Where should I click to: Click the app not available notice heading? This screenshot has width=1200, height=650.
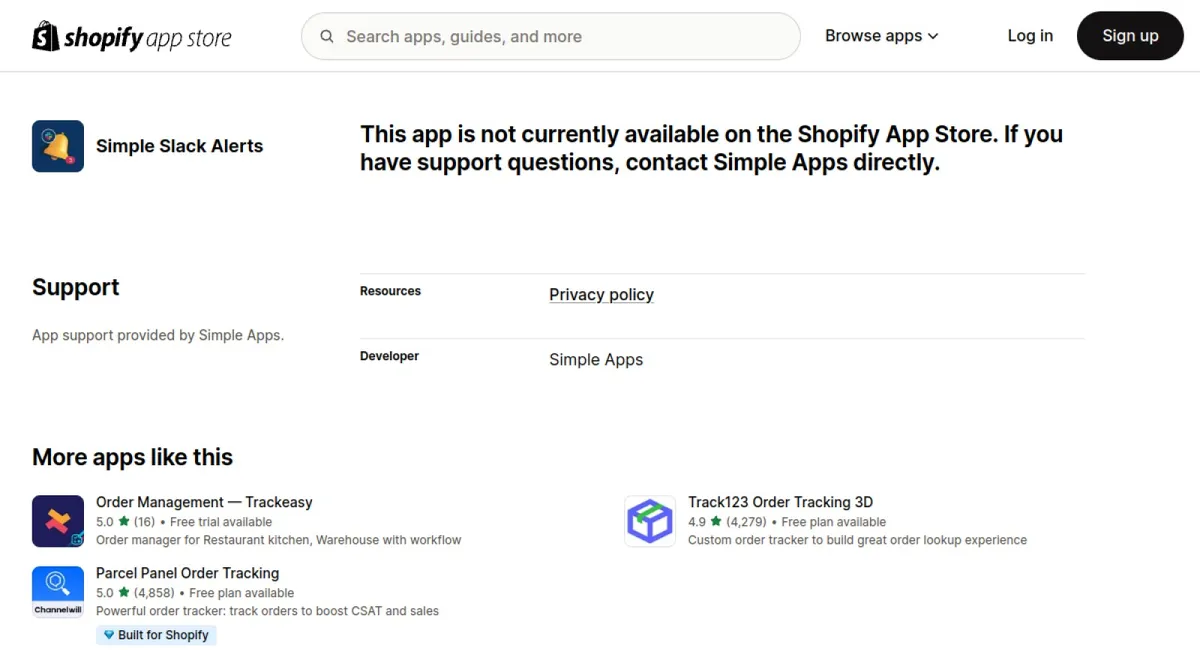coord(711,148)
